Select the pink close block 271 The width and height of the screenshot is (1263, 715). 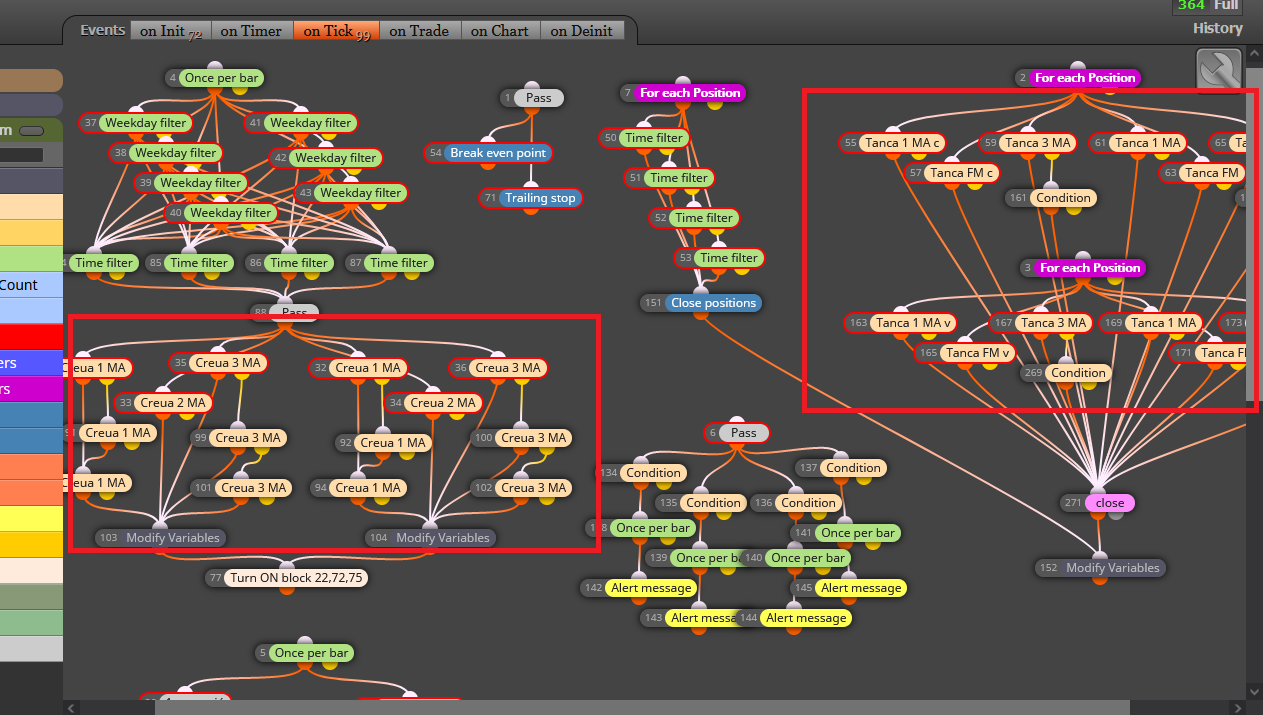[1098, 503]
